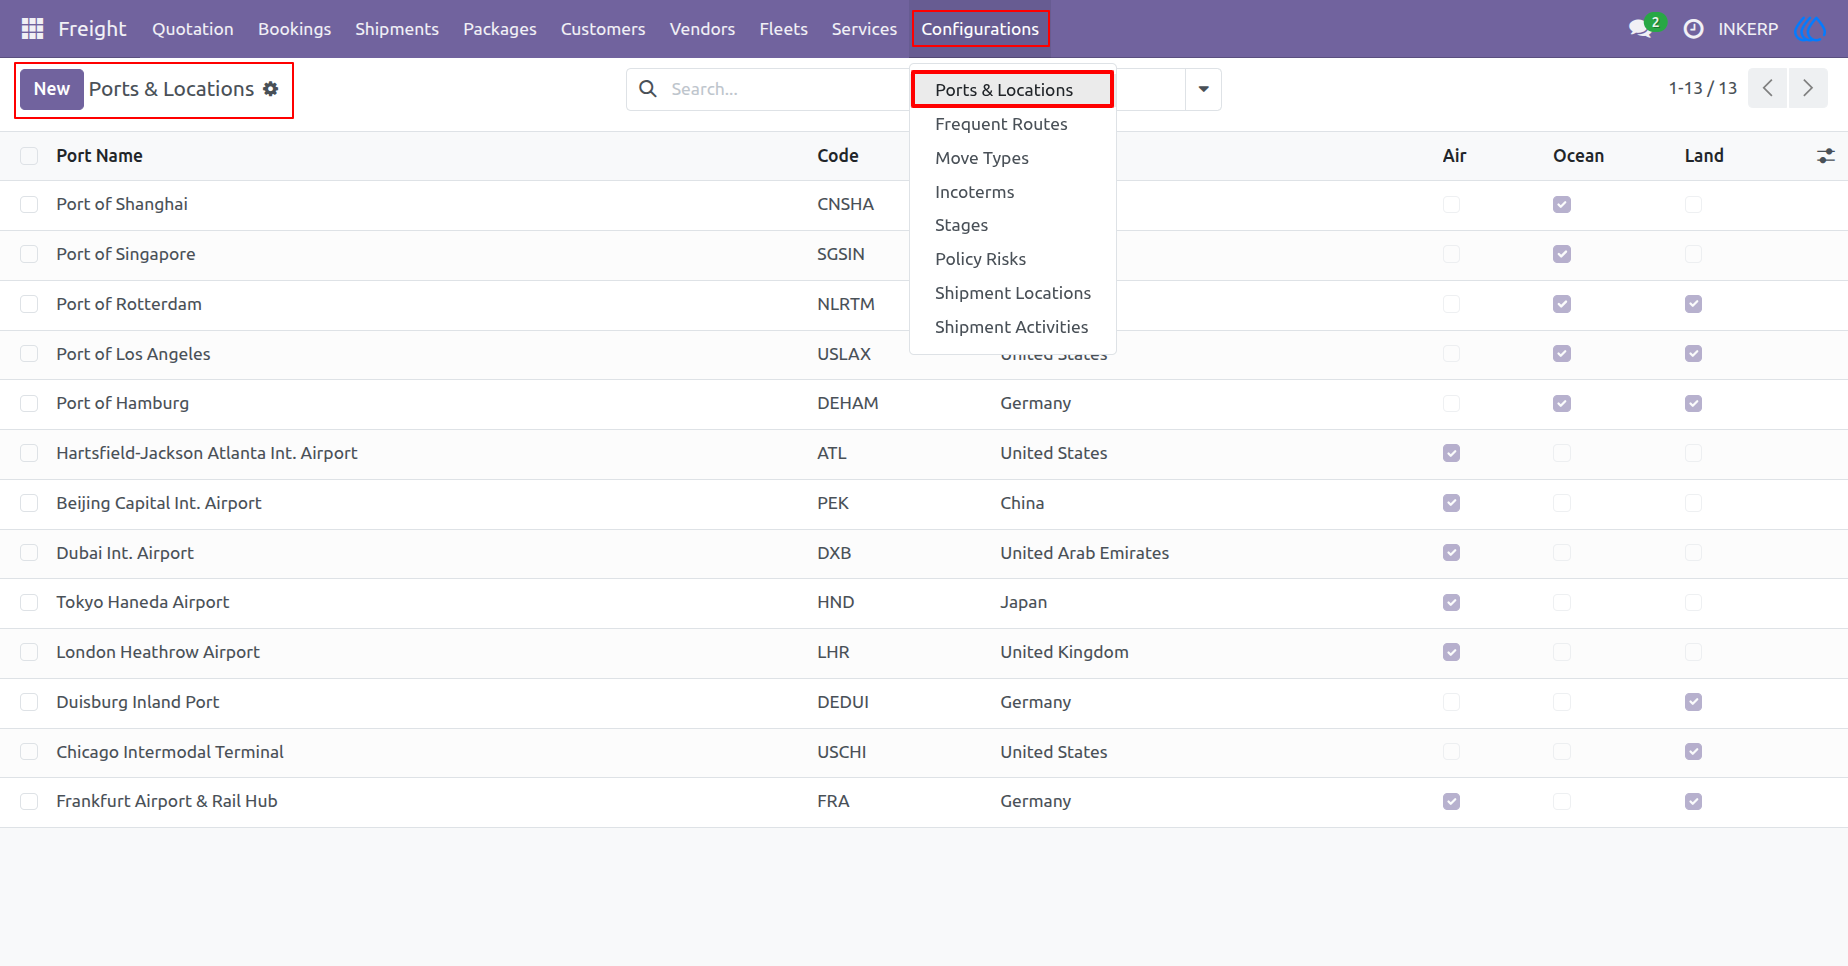This screenshot has height=966, width=1848.
Task: Toggle search options dropdown arrow
Action: (x=1203, y=89)
